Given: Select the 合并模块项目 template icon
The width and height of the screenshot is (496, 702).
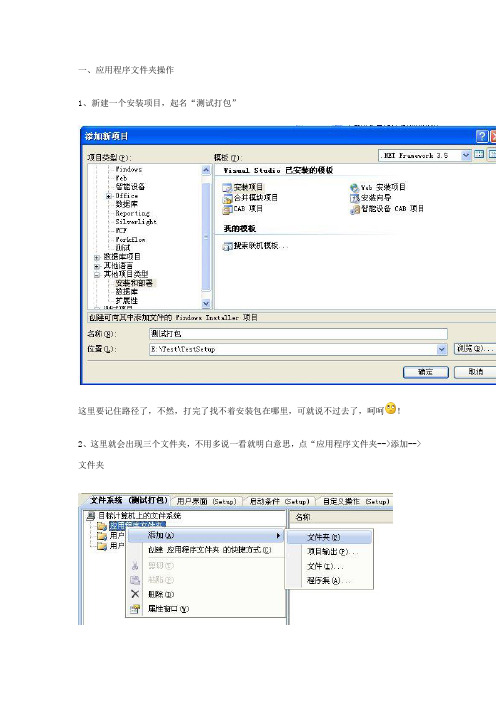Looking at the screenshot, I should [227, 198].
